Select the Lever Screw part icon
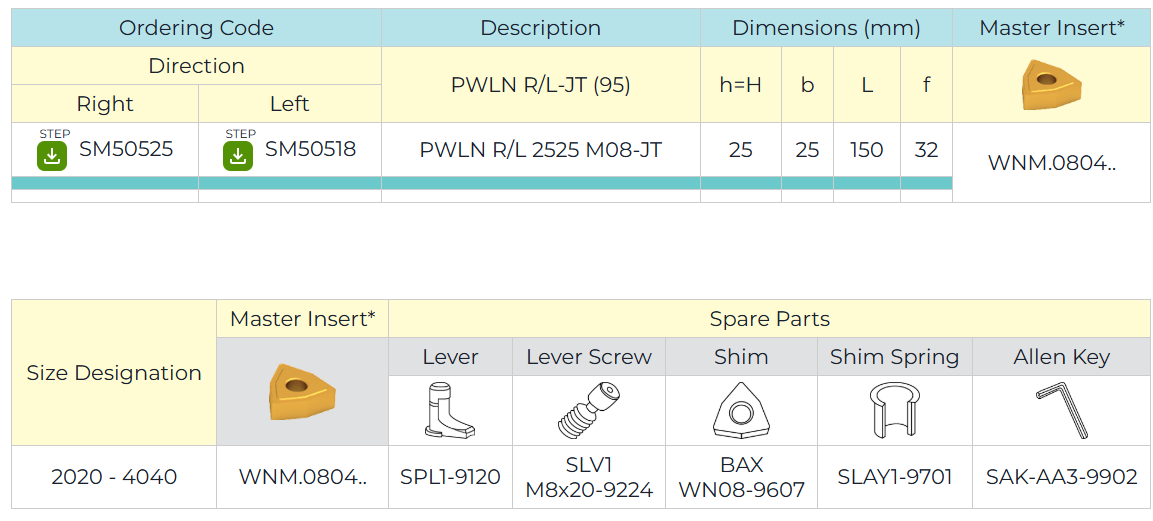The image size is (1153, 521). tap(588, 411)
